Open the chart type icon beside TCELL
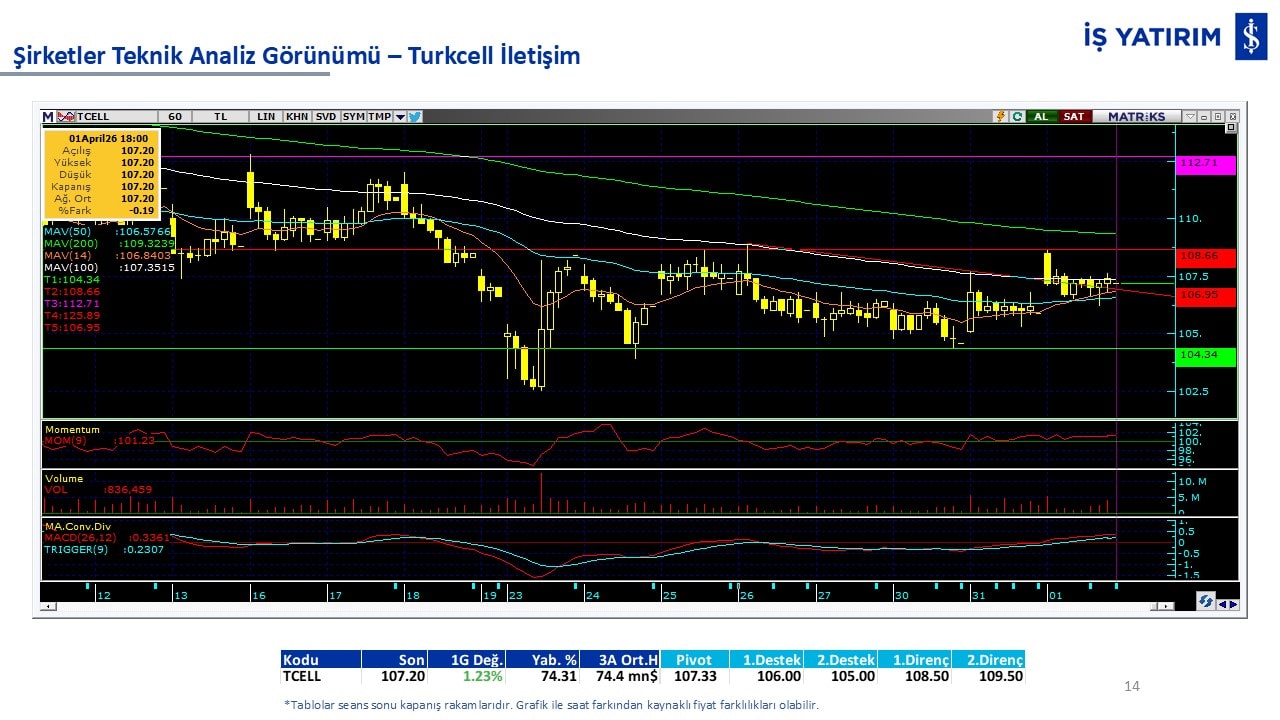This screenshot has width=1280, height=720. (66, 117)
